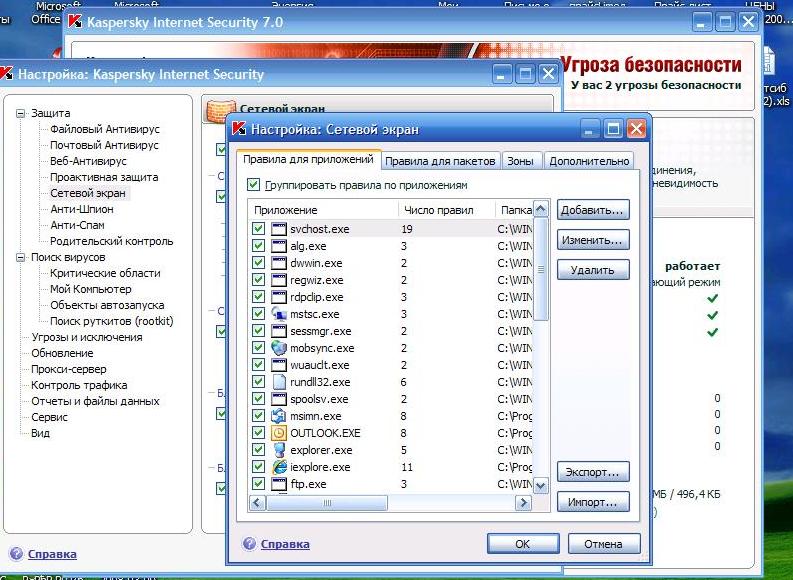Viewport: 793px width, 580px height.
Task: Click the firewall icon beside Сетевой экран heading
Action: [221, 110]
